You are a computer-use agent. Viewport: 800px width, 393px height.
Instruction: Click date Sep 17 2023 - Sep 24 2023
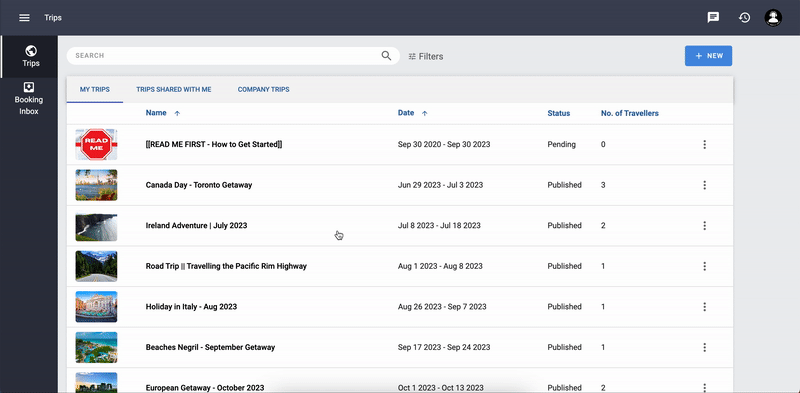pos(444,347)
